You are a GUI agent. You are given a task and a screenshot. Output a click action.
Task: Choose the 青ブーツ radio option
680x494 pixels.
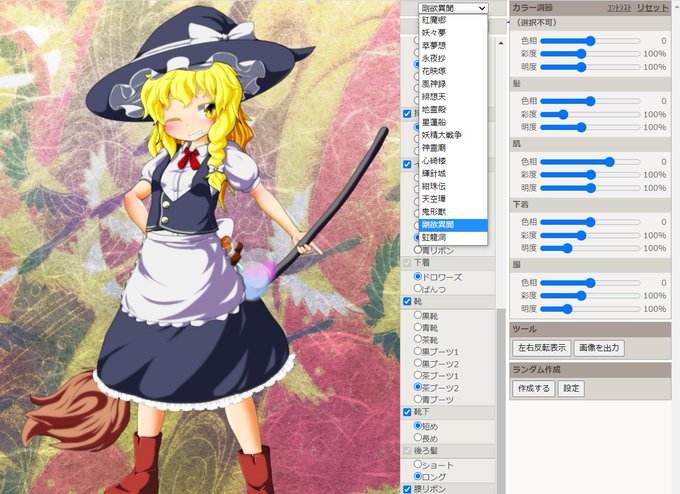(418, 399)
